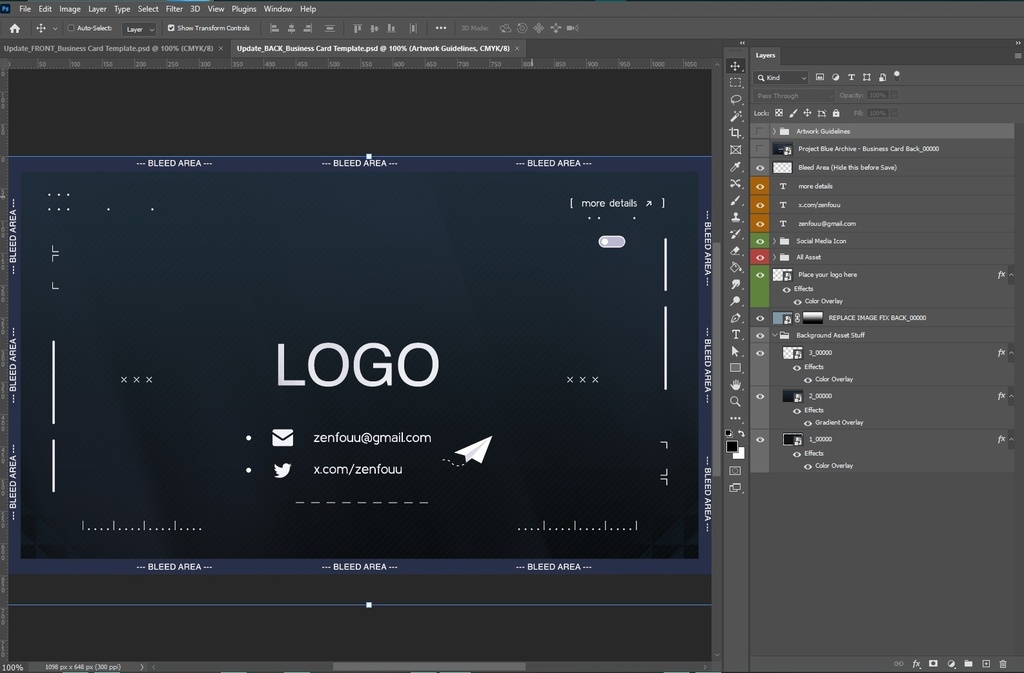
Task: Select the Rectangular Marquee tool
Action: (x=735, y=83)
